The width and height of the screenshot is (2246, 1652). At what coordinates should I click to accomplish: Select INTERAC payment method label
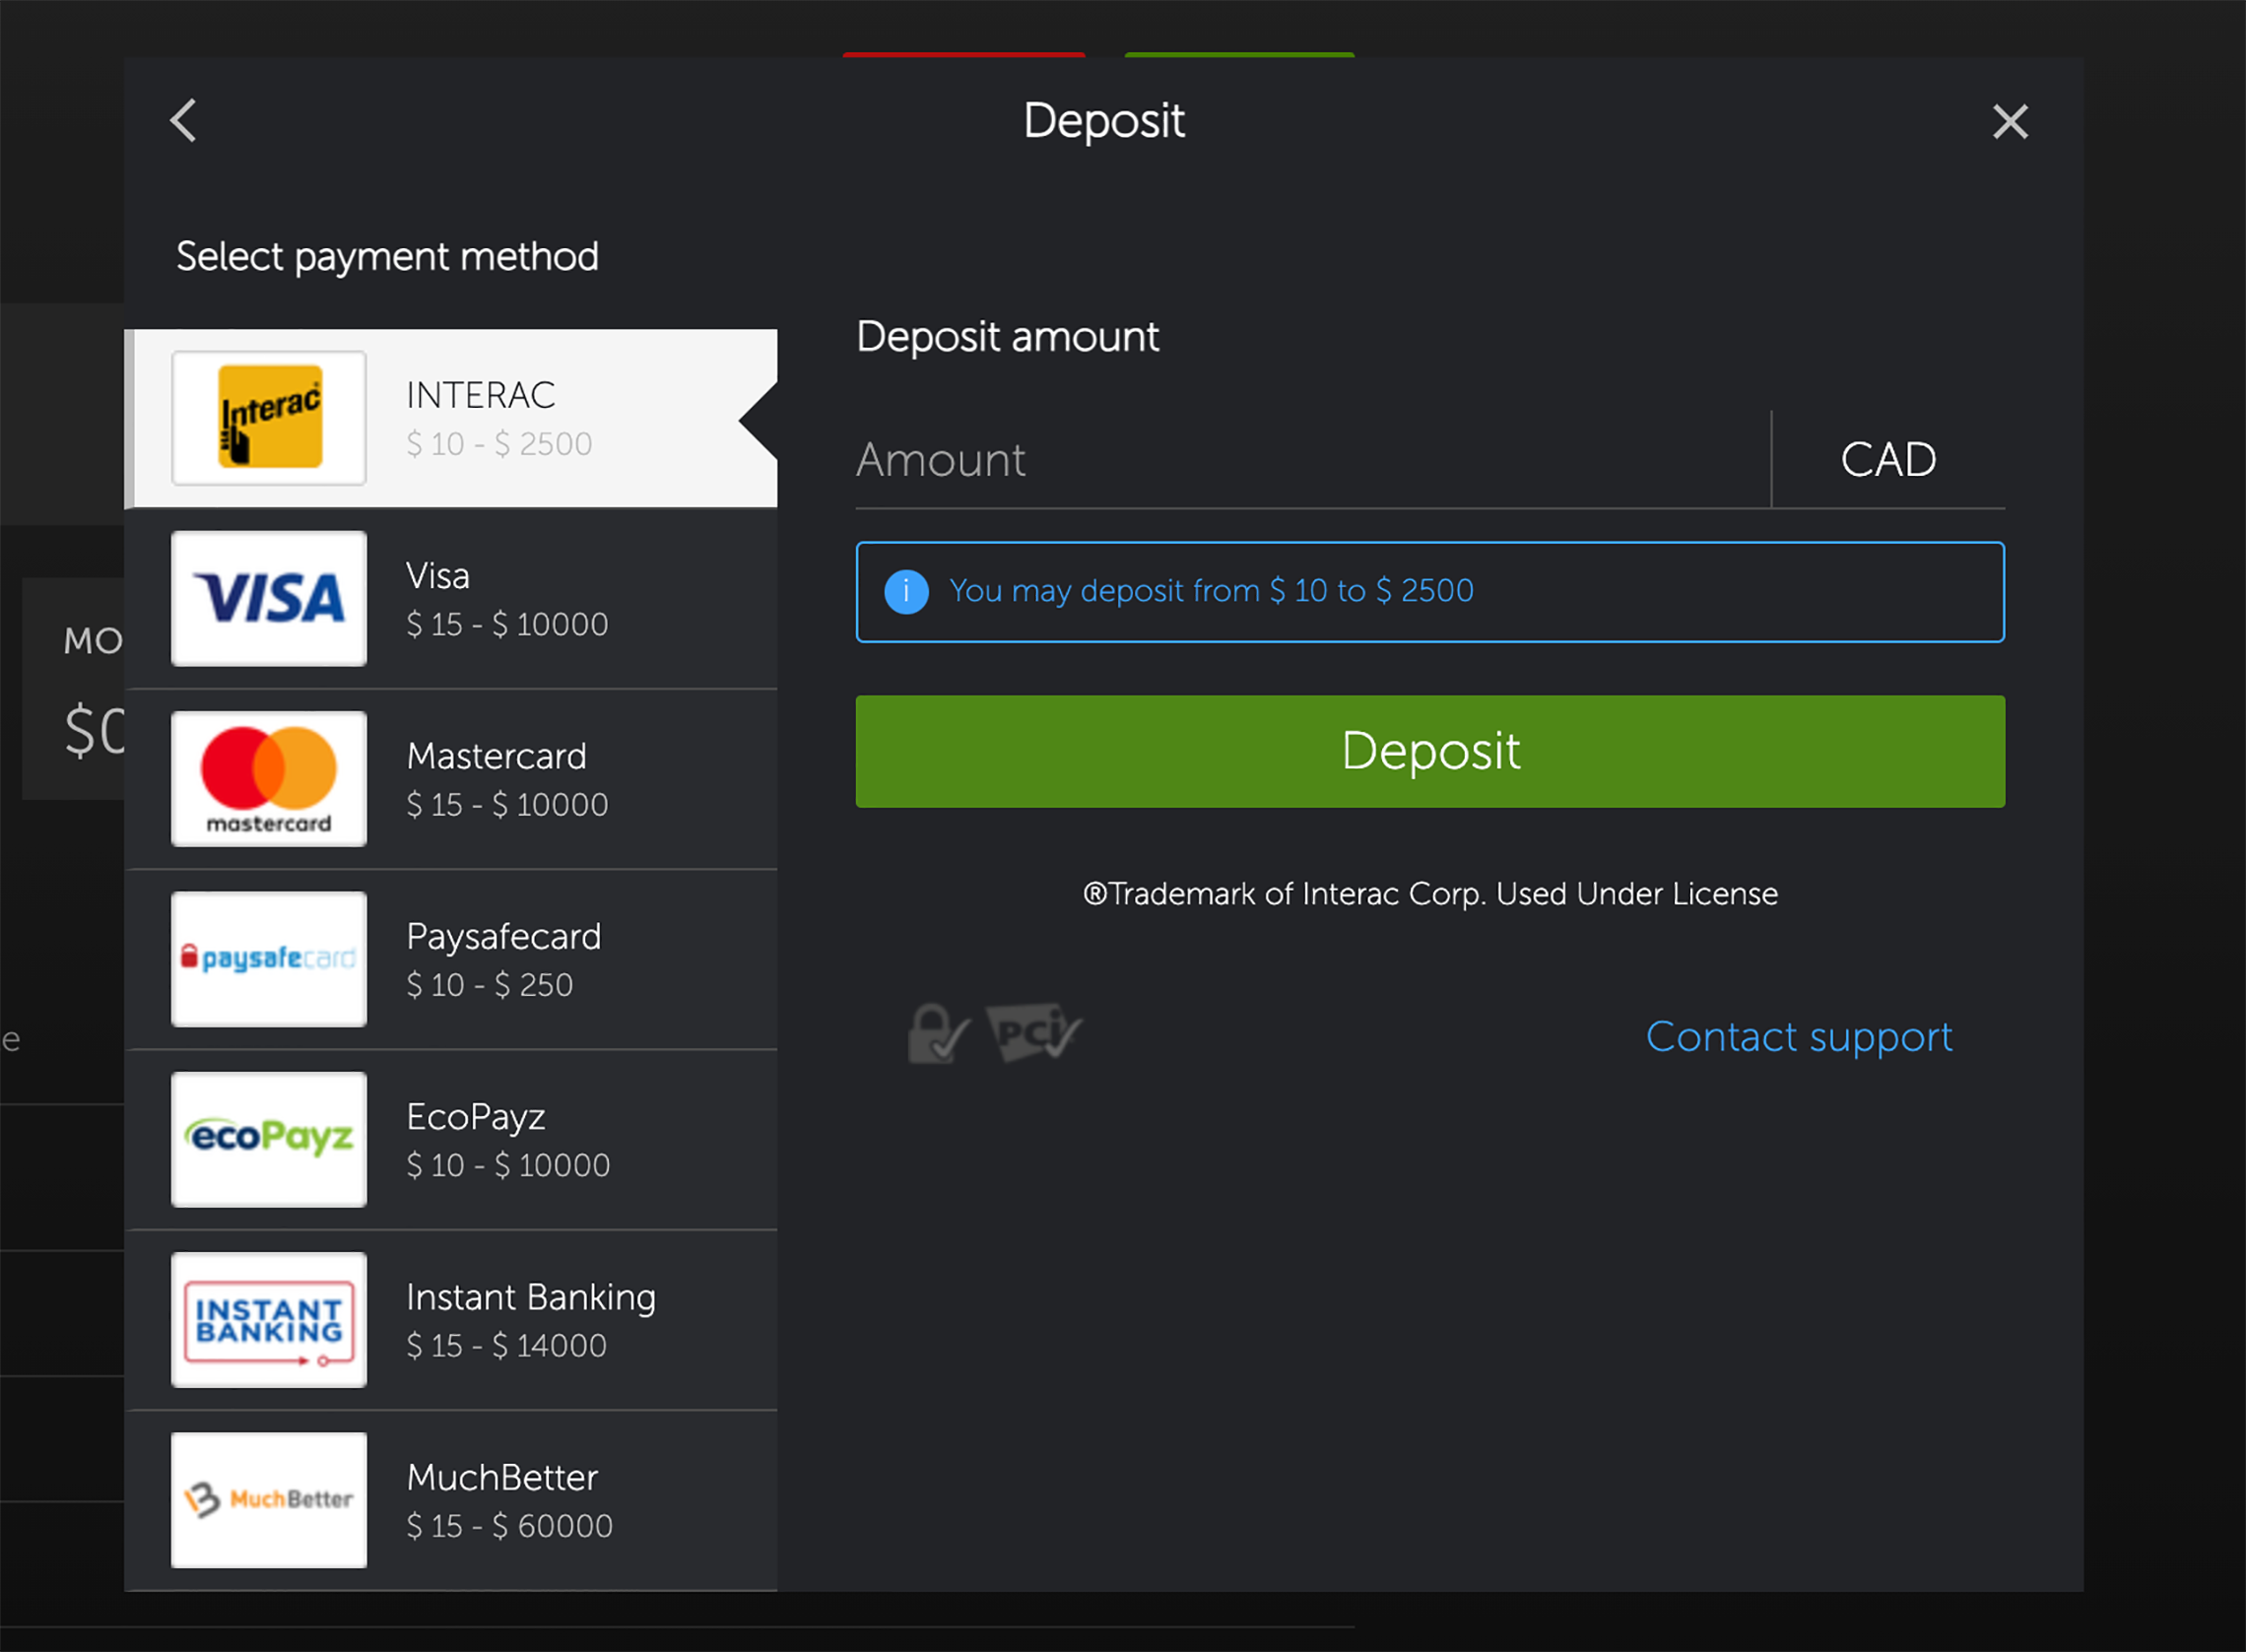click(480, 395)
